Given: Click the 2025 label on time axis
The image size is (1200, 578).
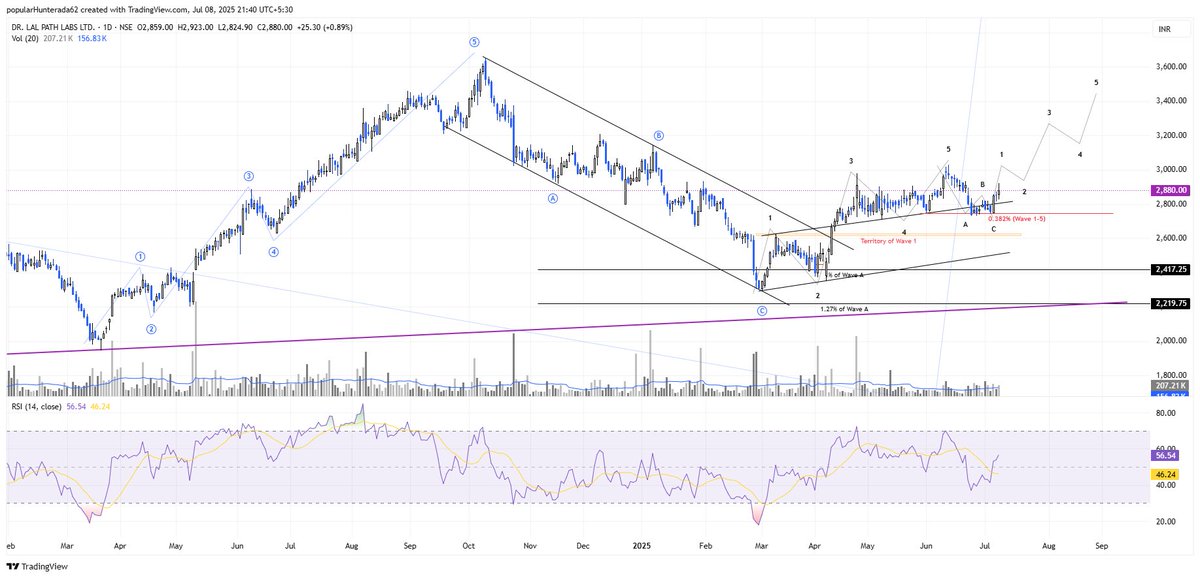Looking at the screenshot, I should click(x=641, y=548).
